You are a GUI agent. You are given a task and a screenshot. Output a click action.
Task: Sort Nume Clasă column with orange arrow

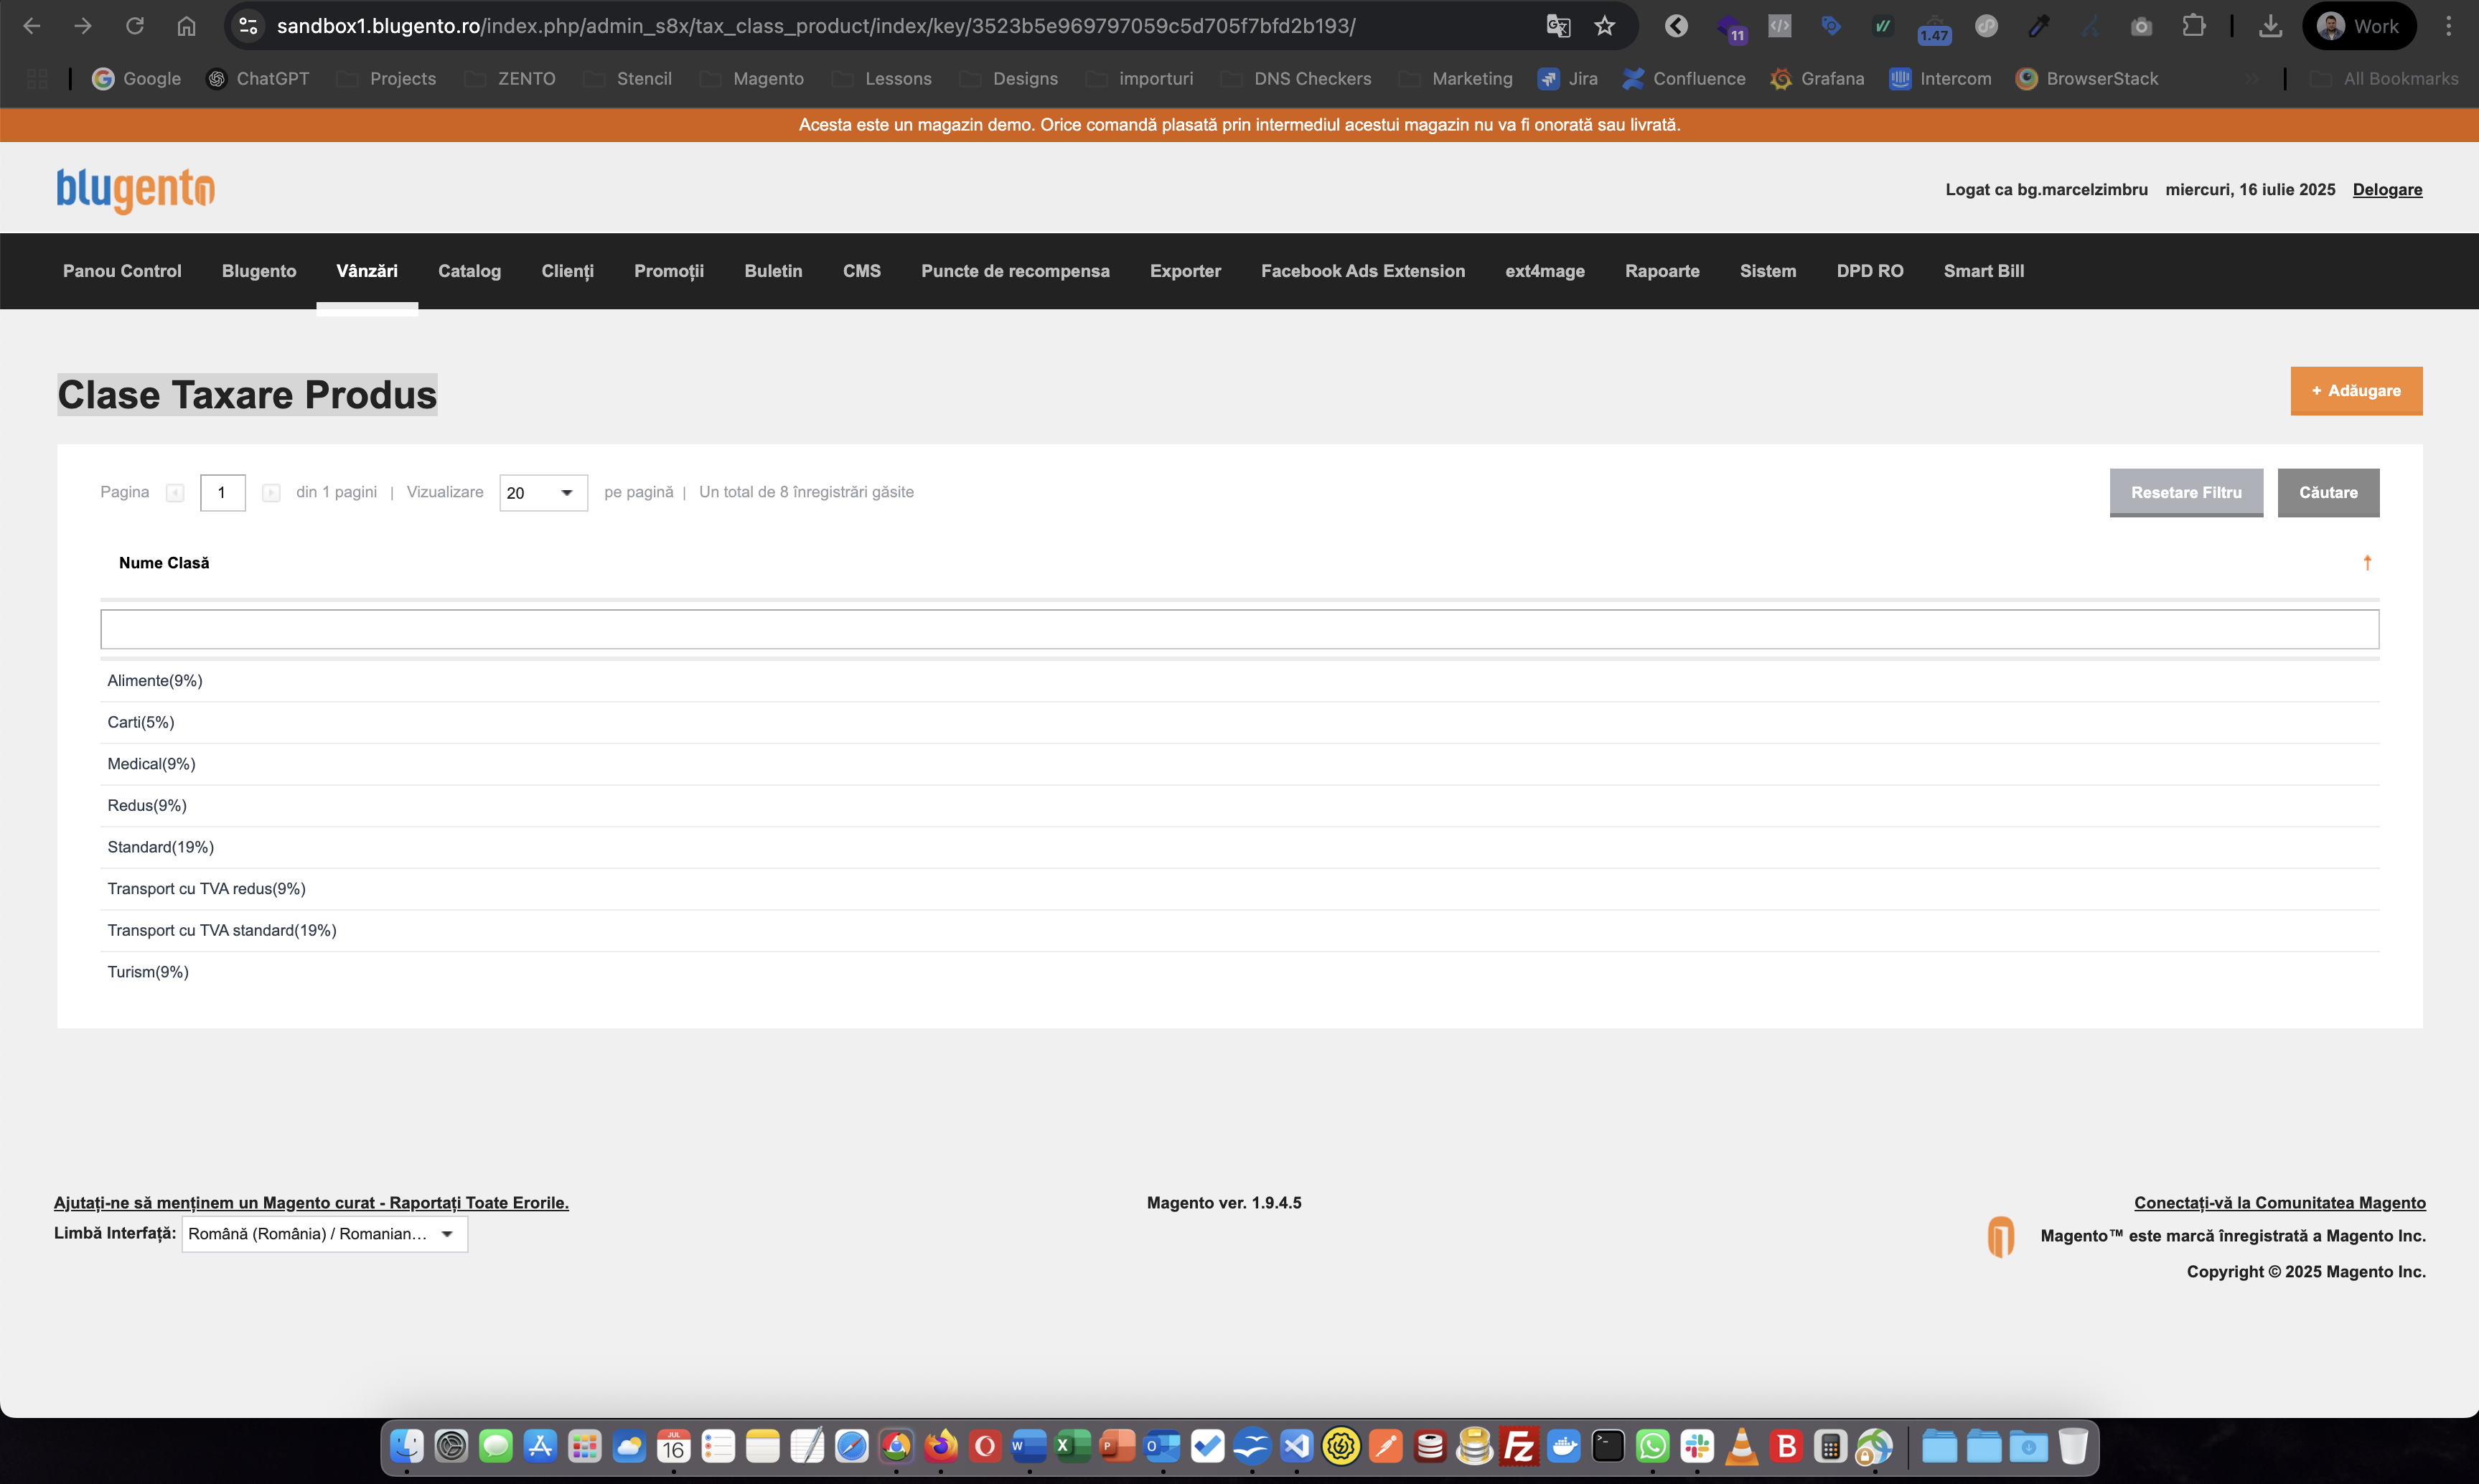click(2367, 563)
